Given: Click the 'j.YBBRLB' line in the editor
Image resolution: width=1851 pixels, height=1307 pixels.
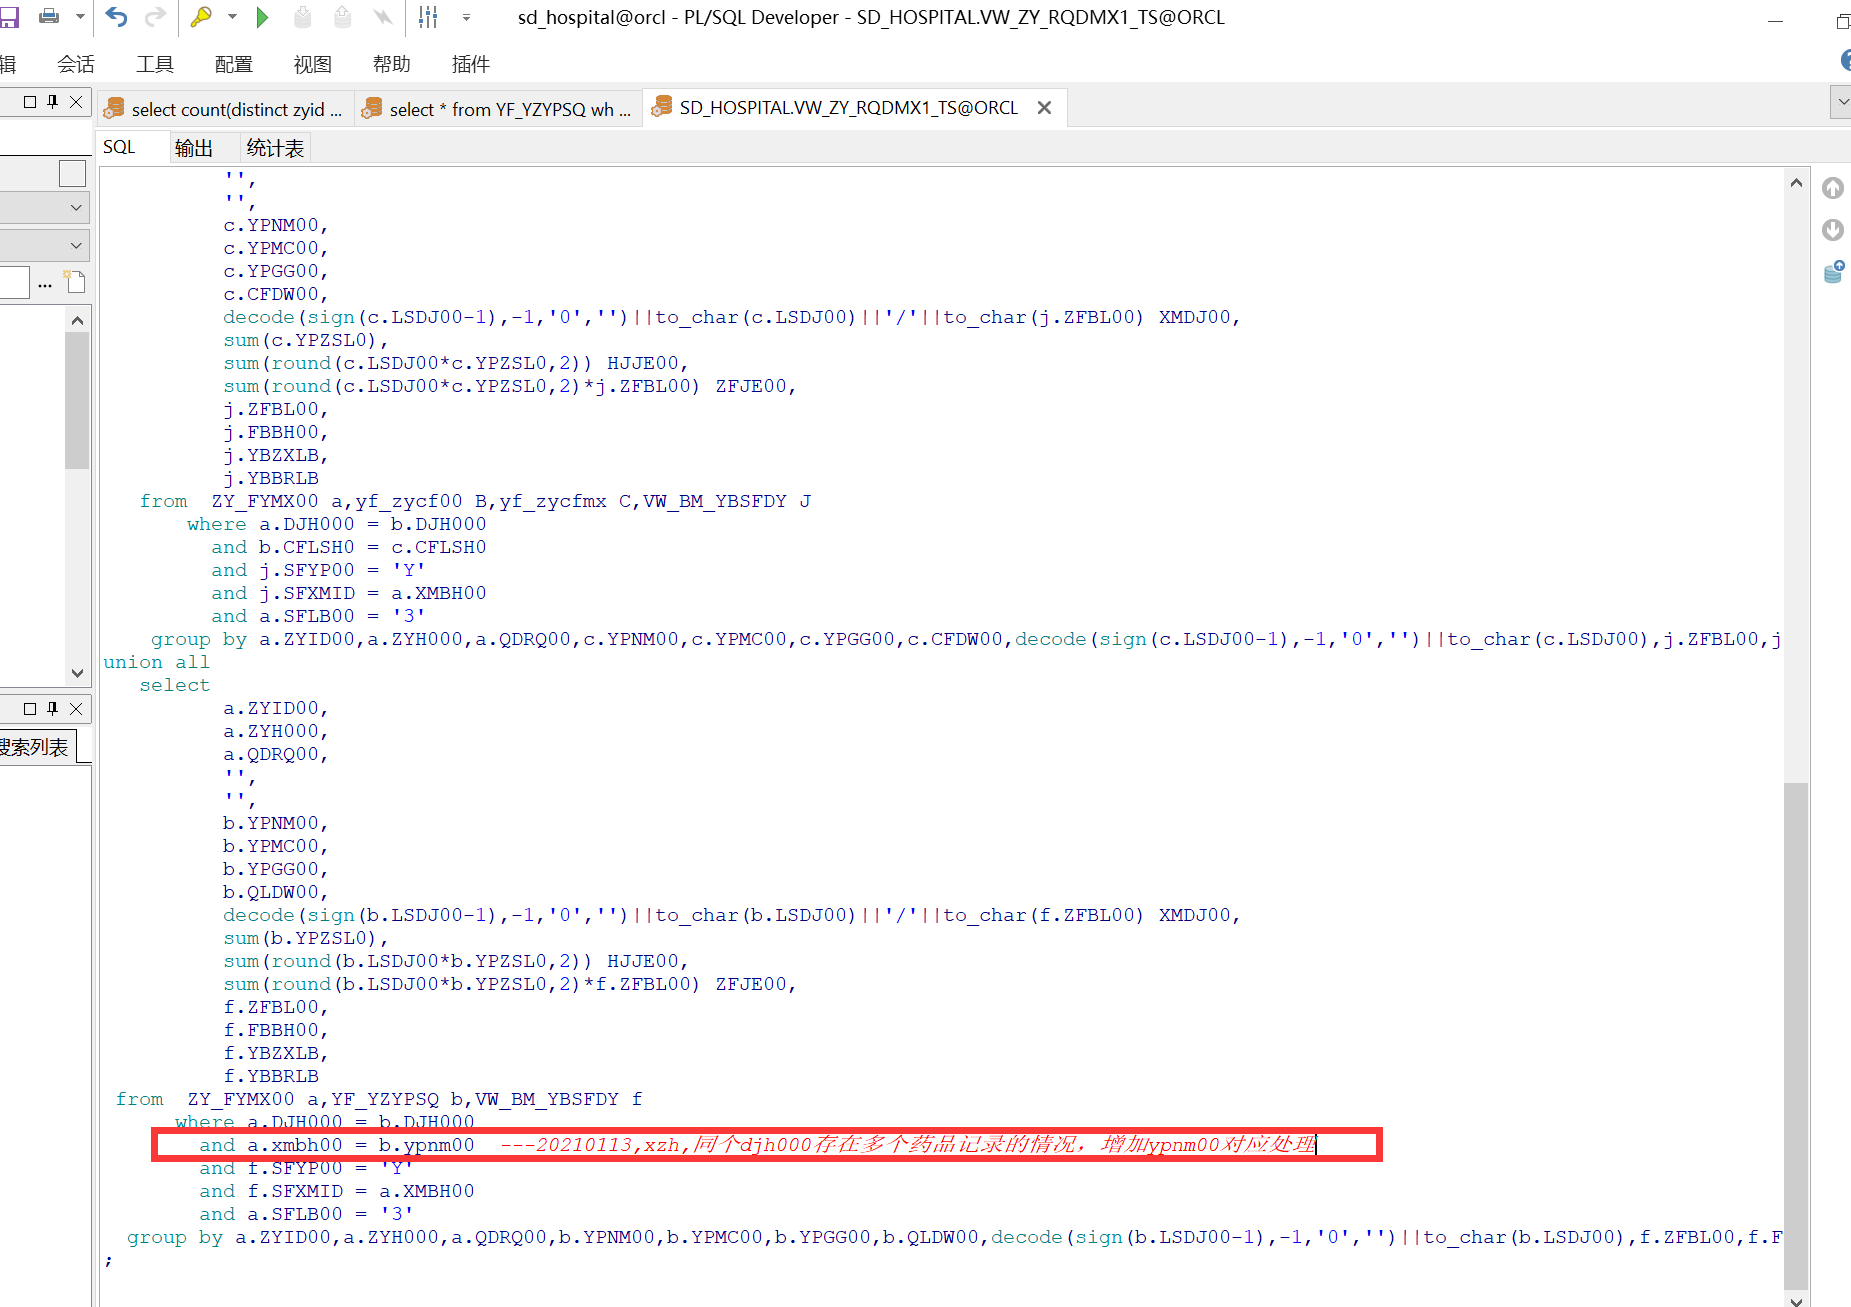Looking at the screenshot, I should (x=271, y=478).
